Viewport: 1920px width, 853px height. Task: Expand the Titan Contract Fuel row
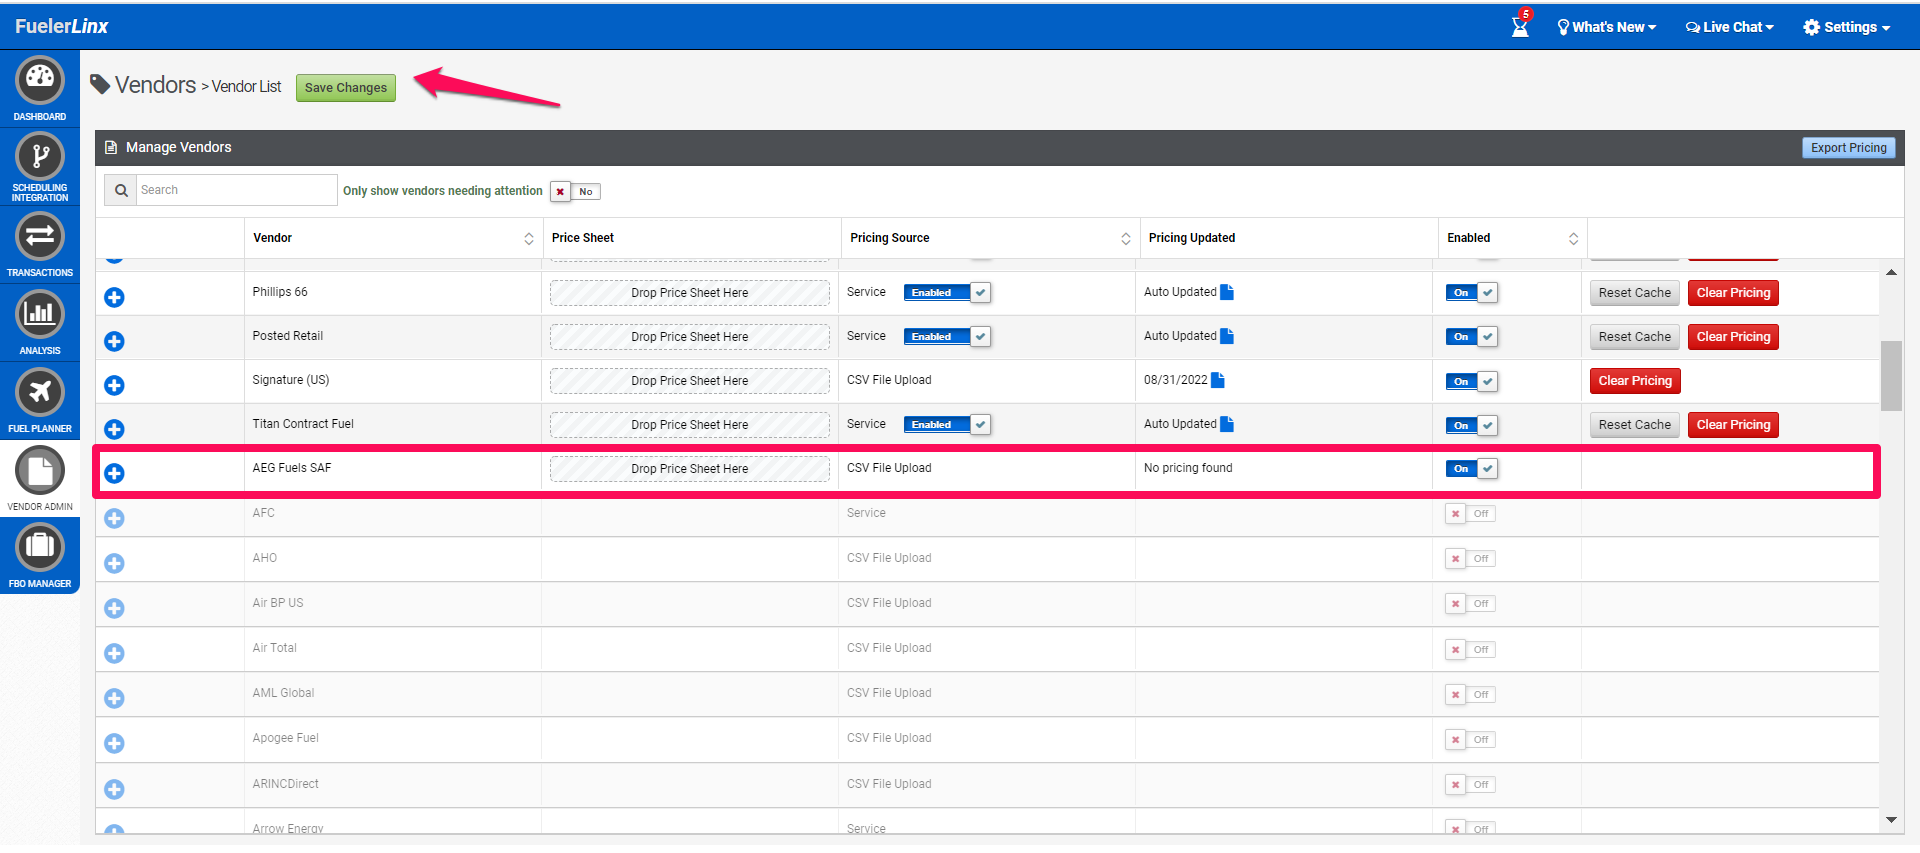tap(115, 429)
